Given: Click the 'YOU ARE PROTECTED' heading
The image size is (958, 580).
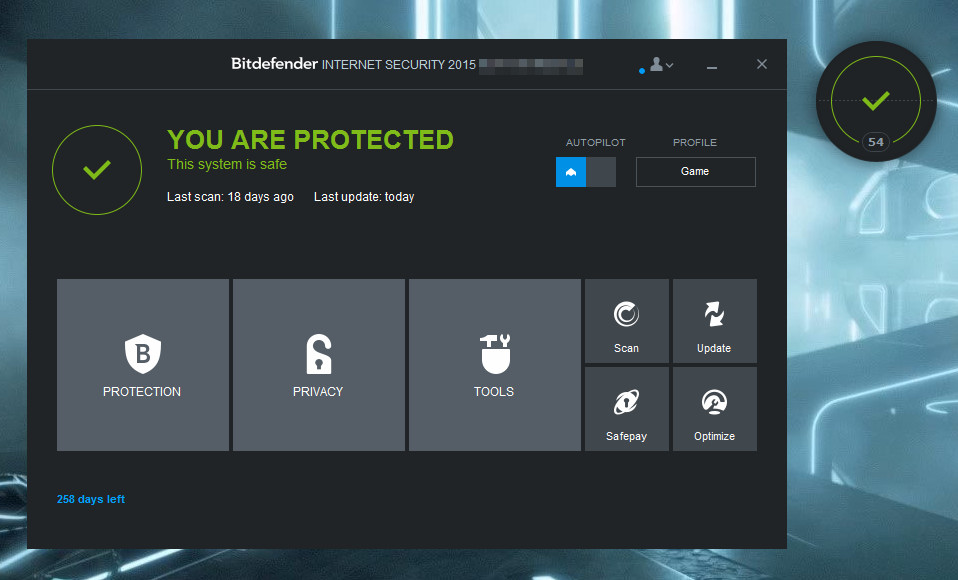Looking at the screenshot, I should 310,139.
